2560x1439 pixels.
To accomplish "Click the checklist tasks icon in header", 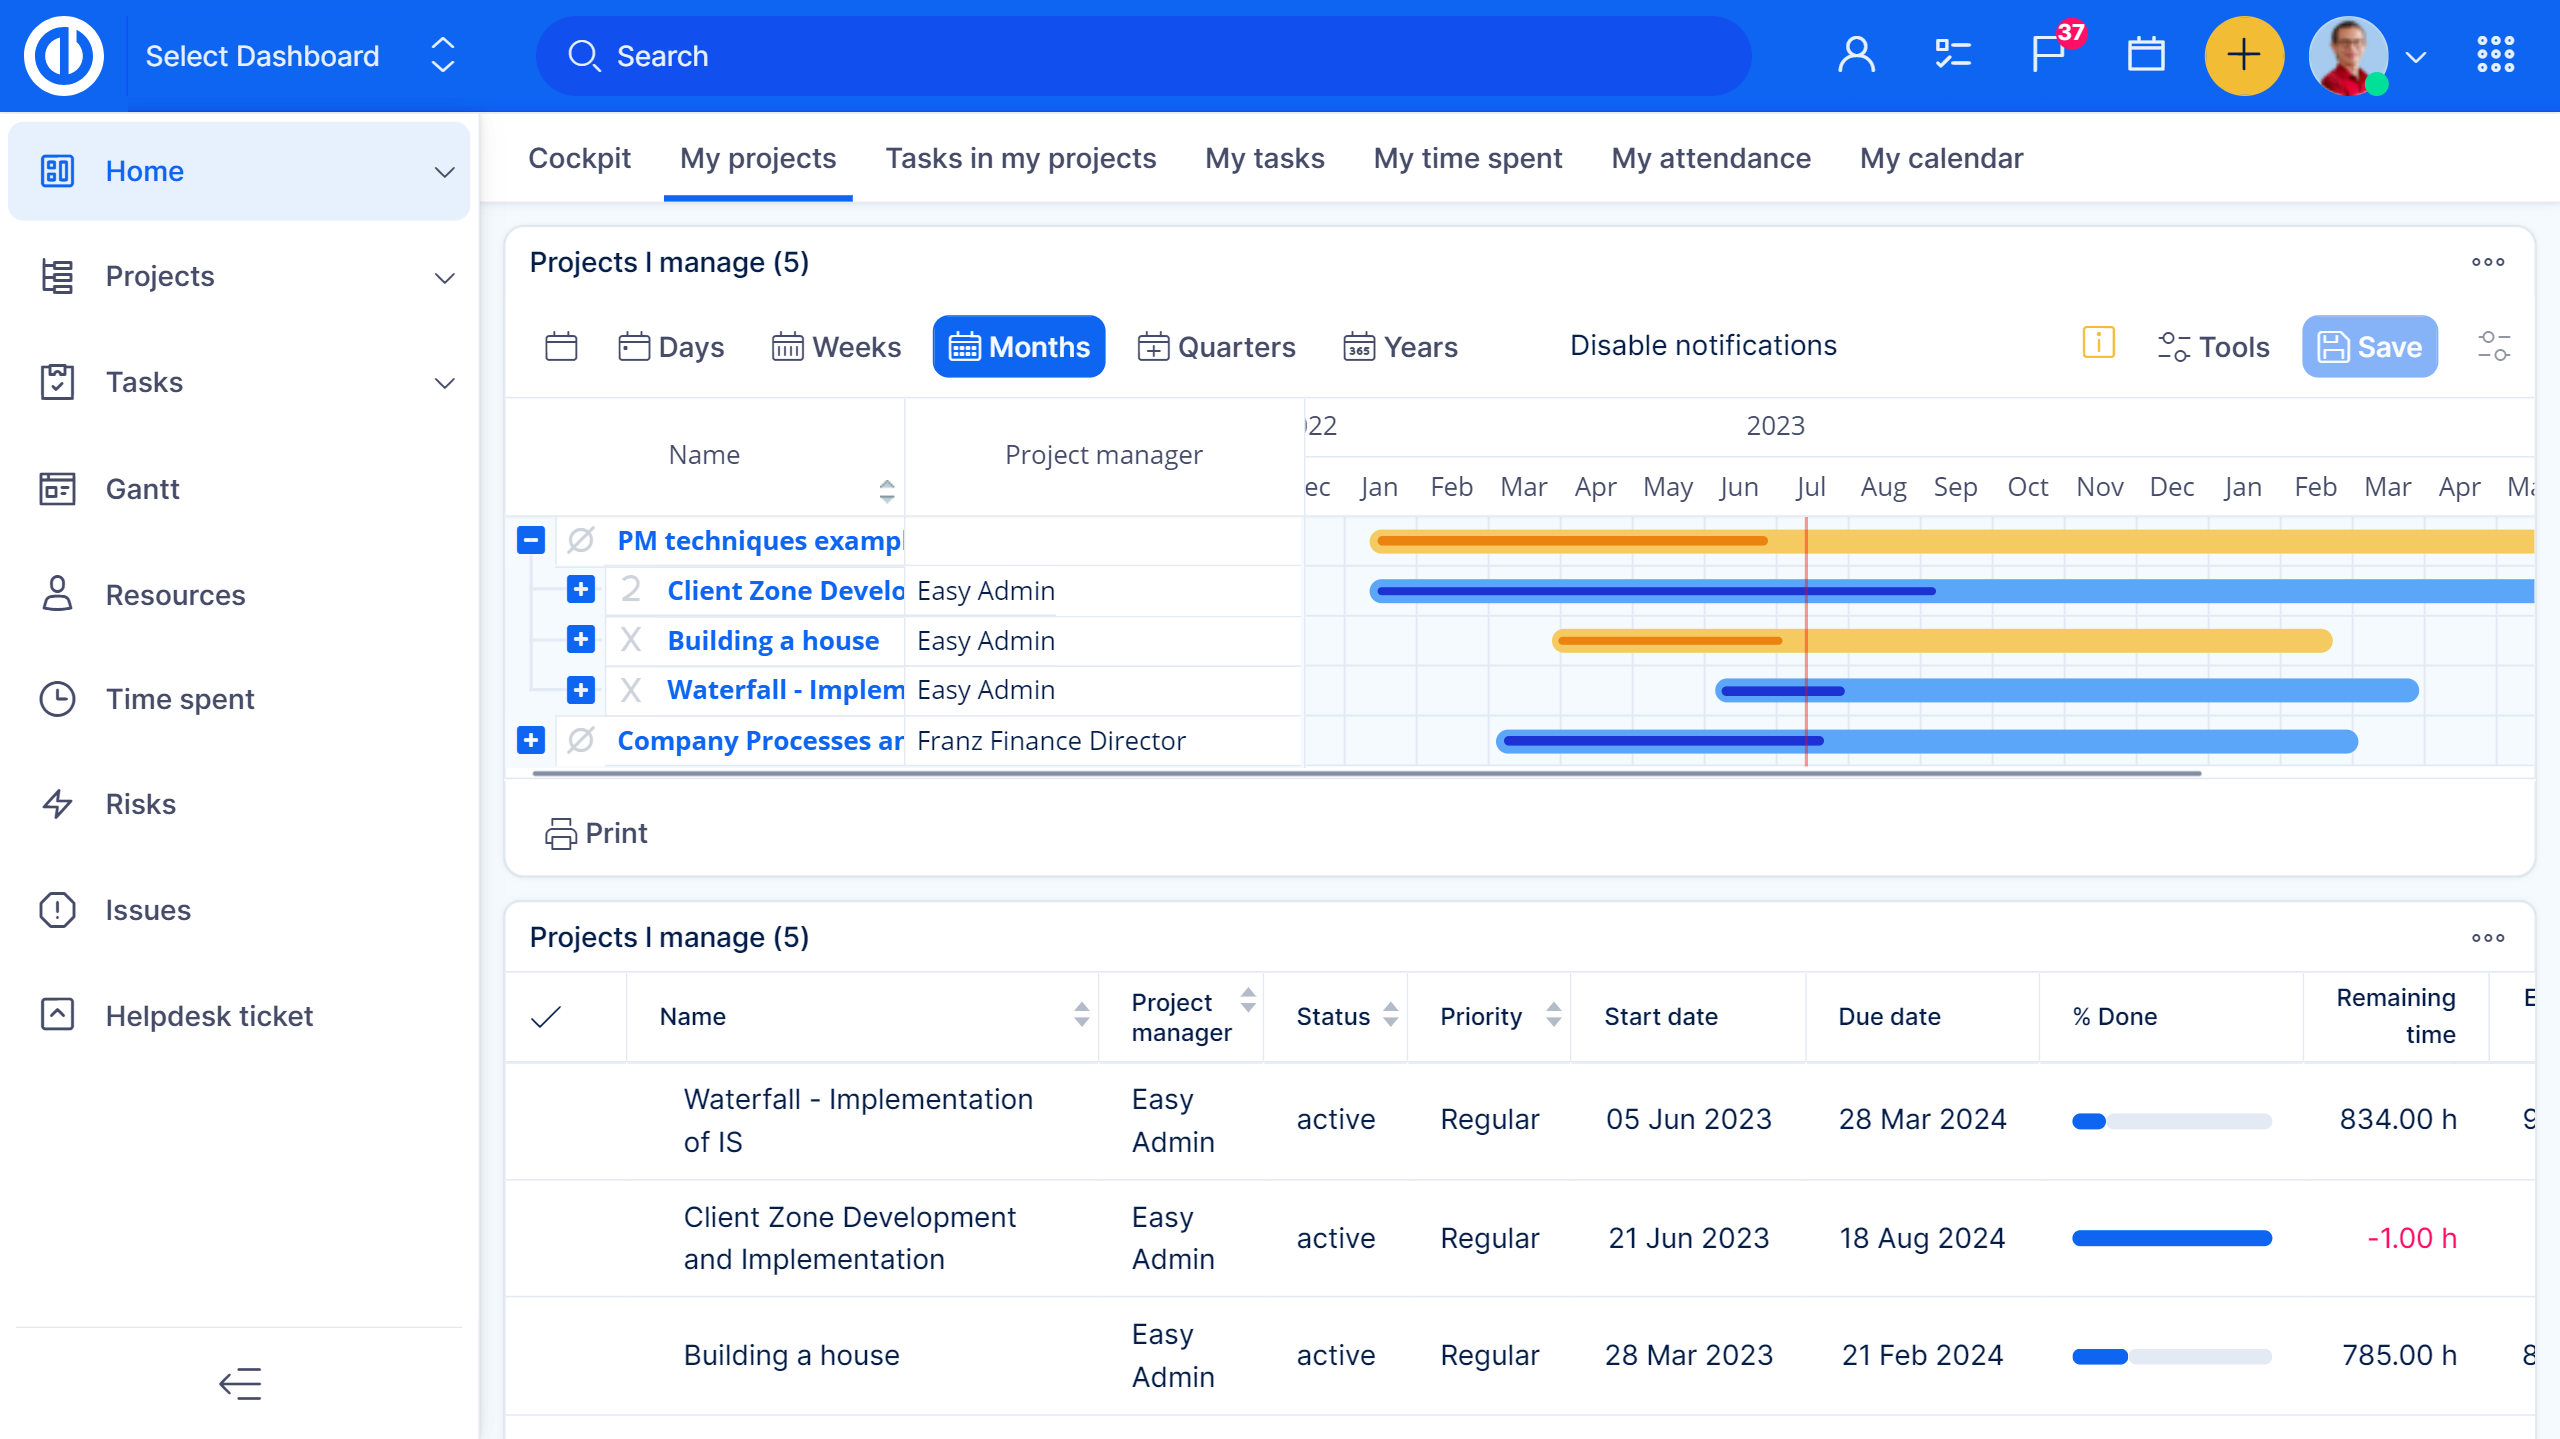I will pos(1952,55).
